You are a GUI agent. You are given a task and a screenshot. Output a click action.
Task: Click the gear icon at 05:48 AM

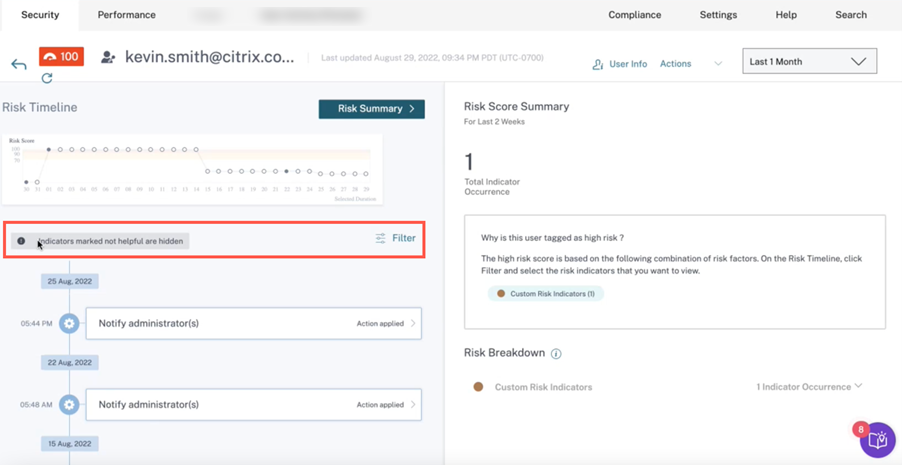pos(69,405)
